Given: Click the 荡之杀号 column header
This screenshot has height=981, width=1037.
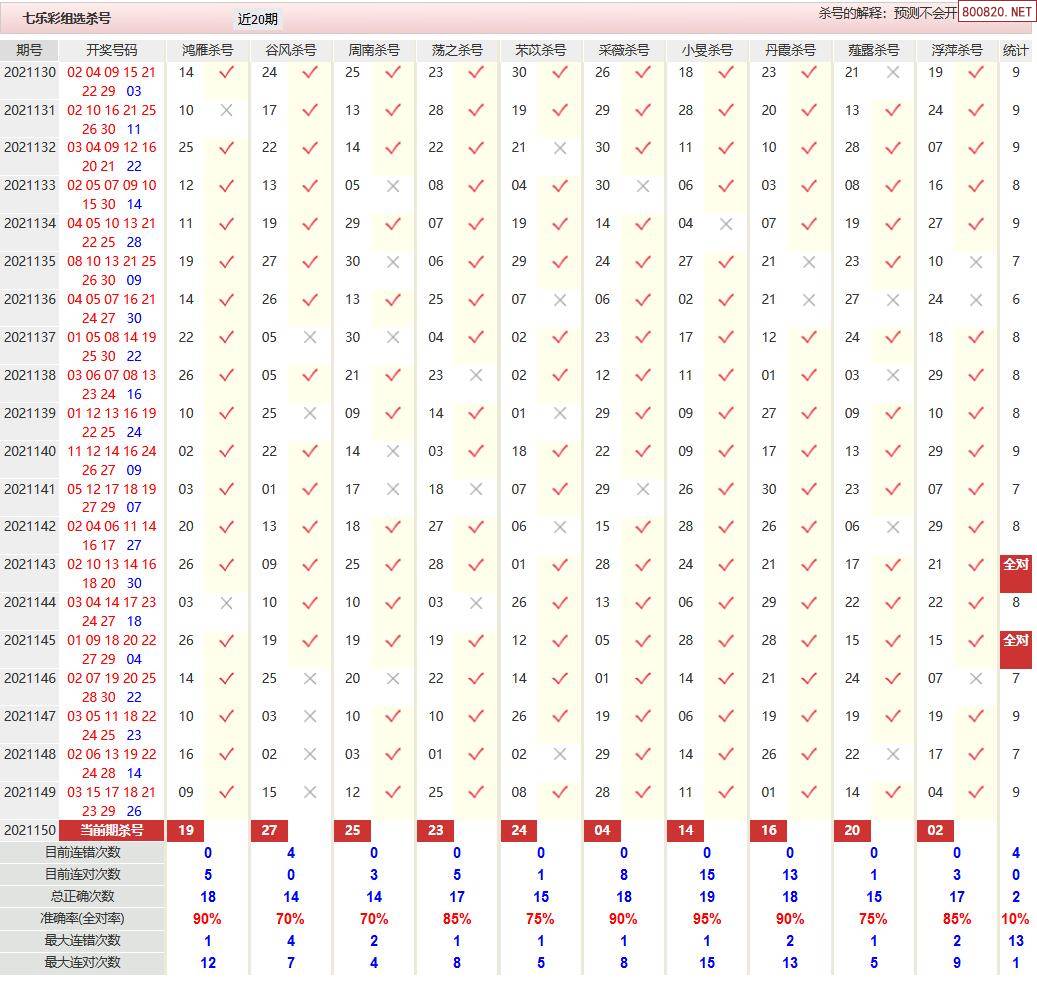Looking at the screenshot, I should point(457,50).
